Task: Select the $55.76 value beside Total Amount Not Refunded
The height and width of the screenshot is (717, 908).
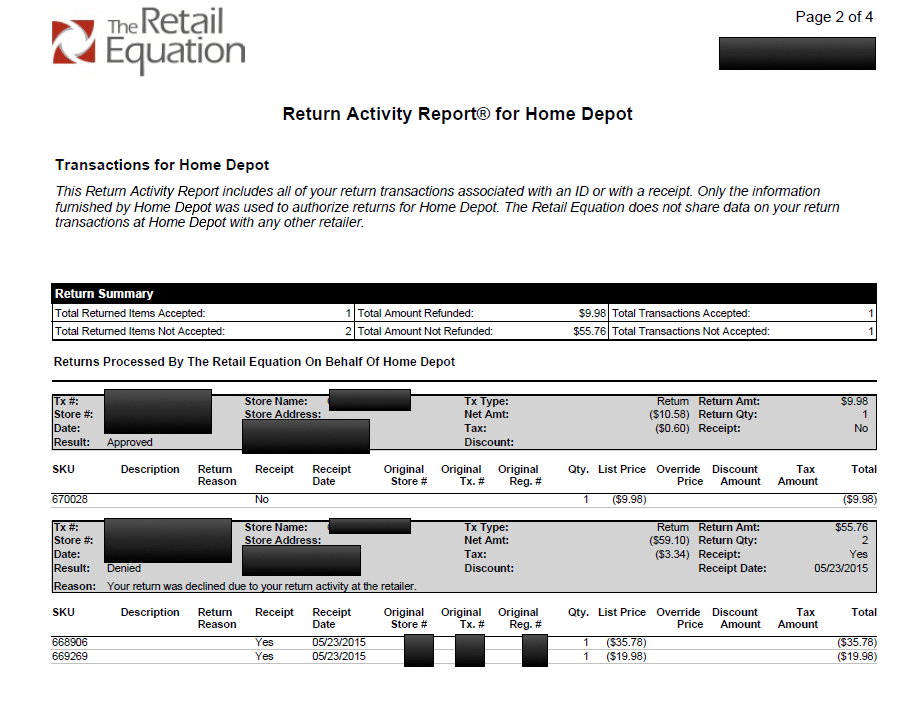Action: click(590, 331)
